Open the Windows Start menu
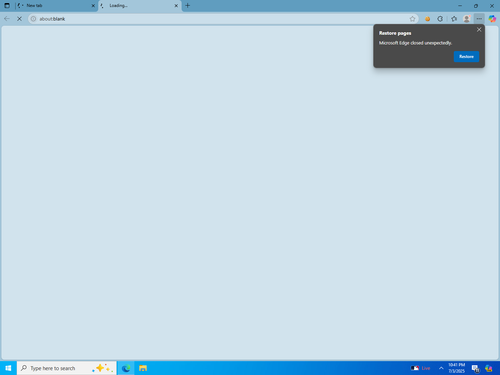Screen dimensions: 500x375 tap(8, 368)
